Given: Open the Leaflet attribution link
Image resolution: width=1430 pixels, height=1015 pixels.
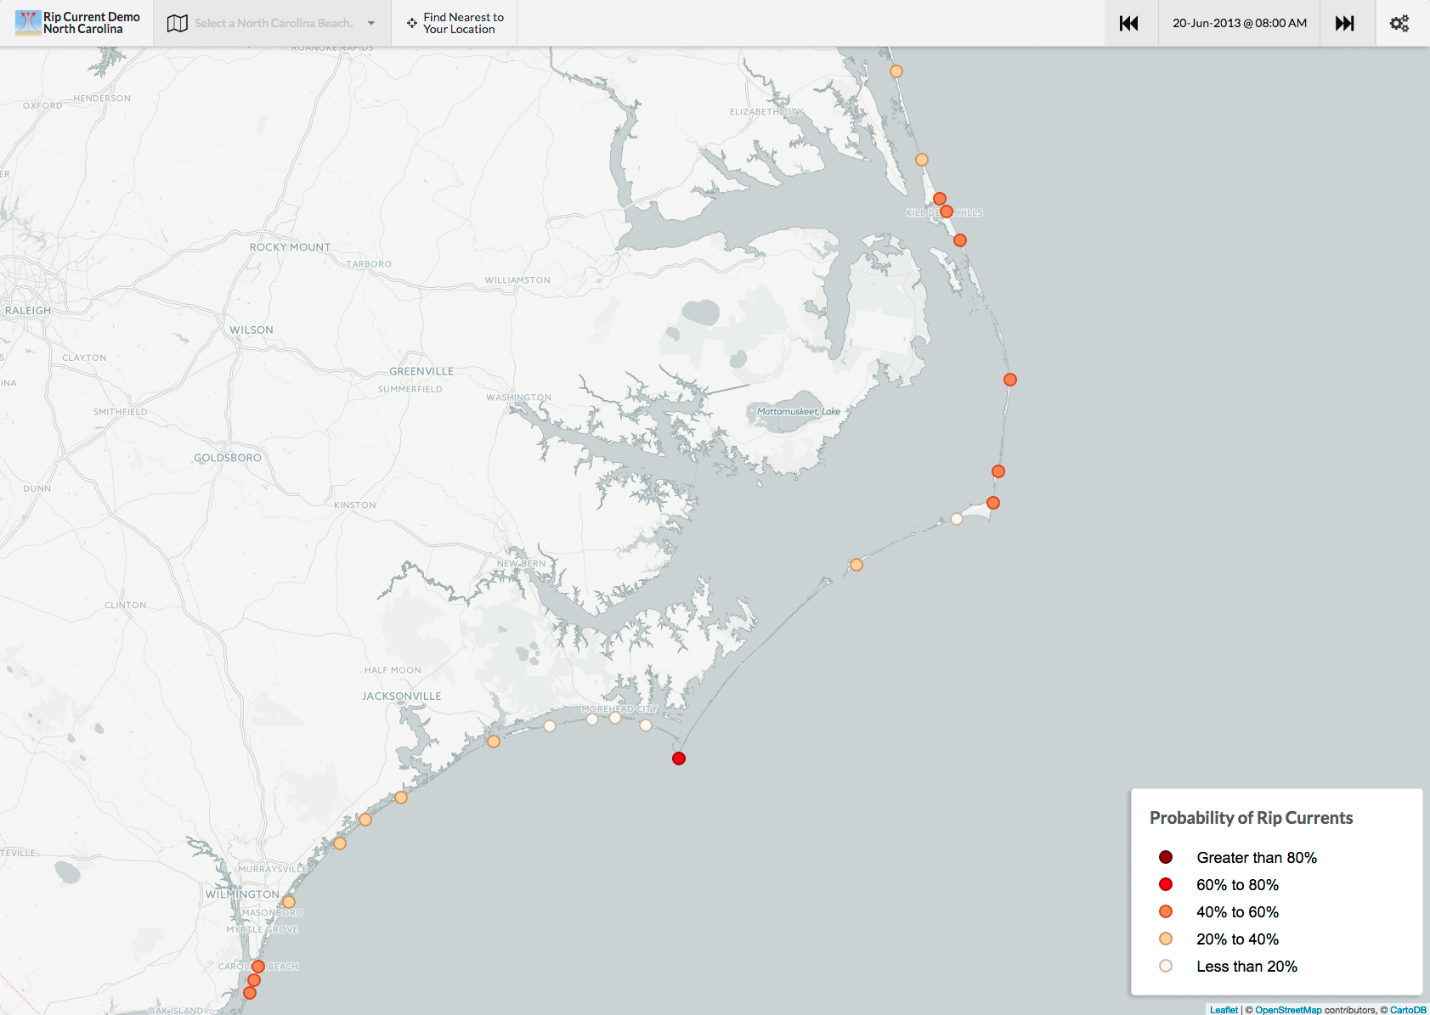Looking at the screenshot, I should point(1223,1009).
